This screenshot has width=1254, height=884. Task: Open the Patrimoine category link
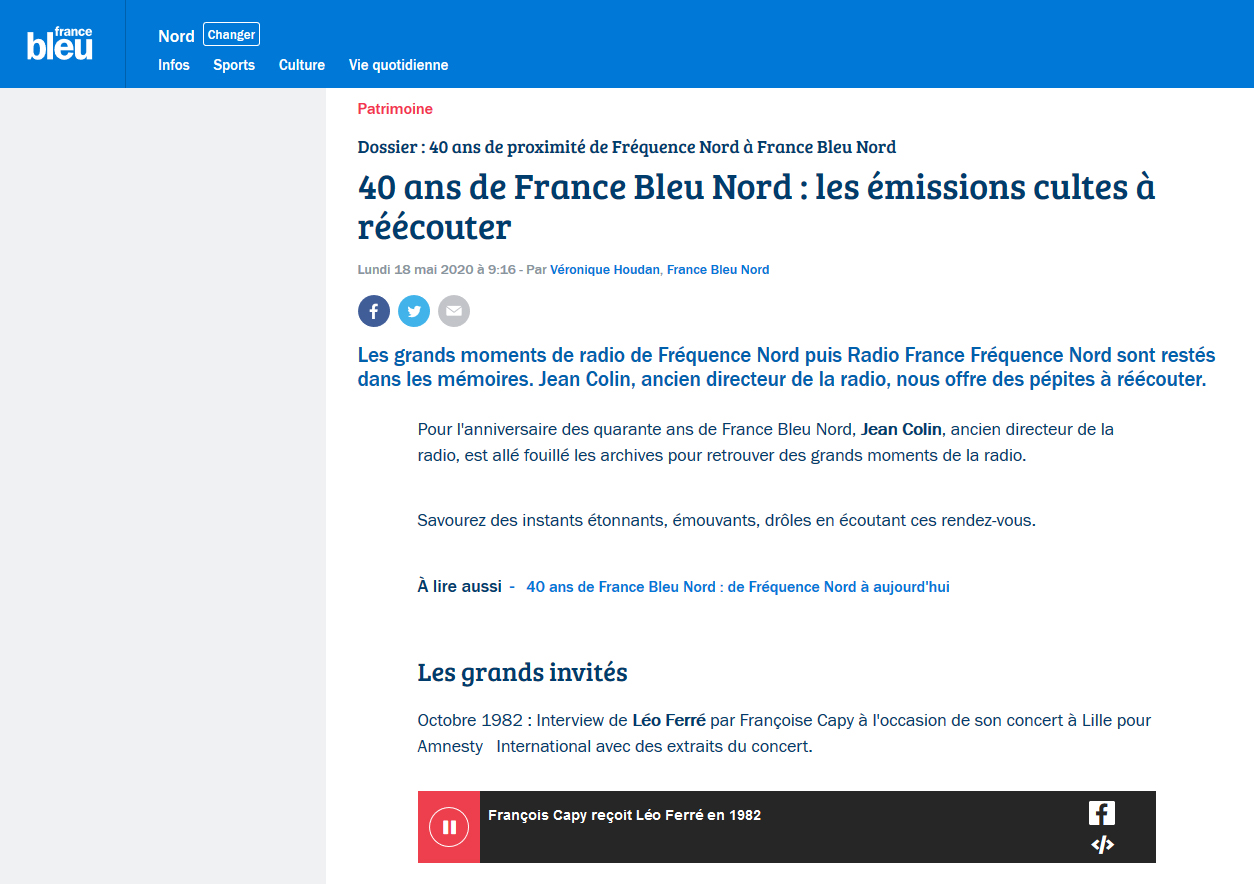[395, 109]
